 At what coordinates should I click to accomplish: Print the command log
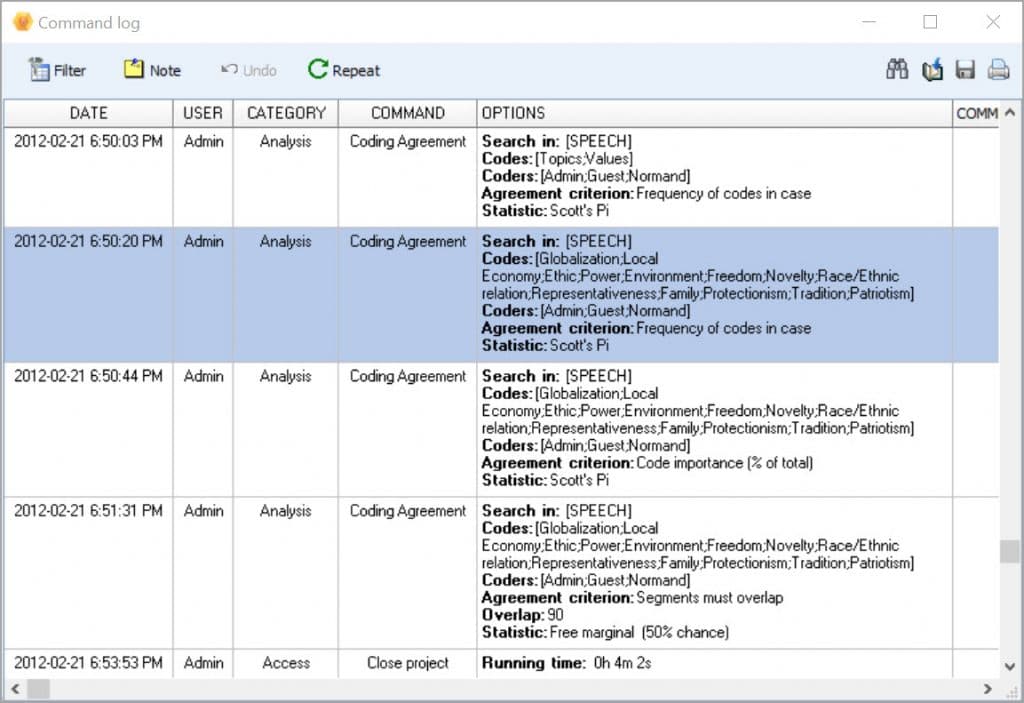[x=996, y=69]
